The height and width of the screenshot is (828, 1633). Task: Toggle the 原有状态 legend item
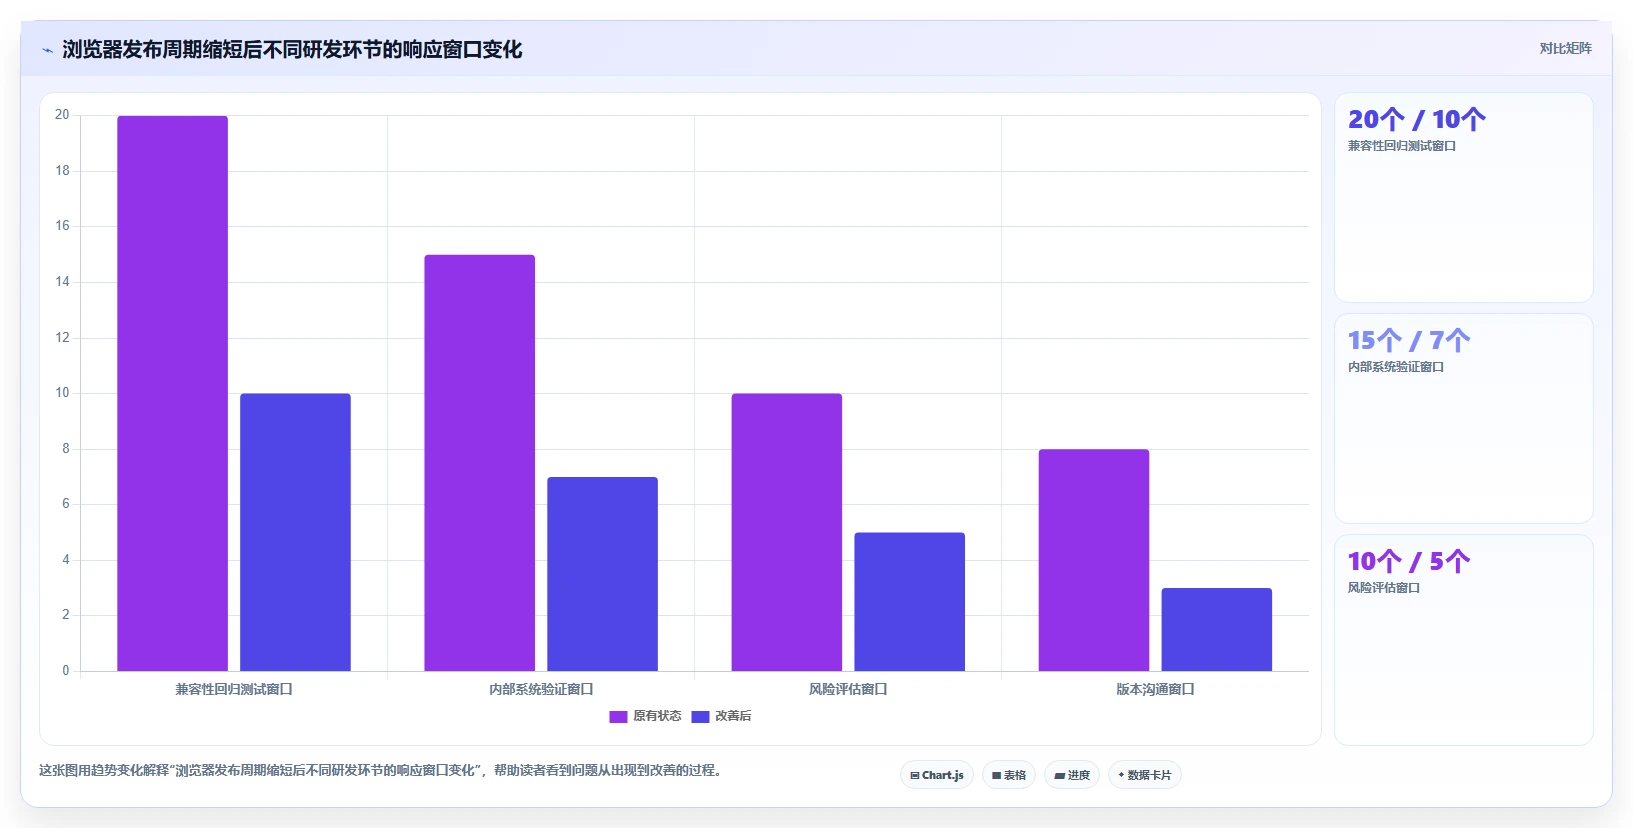[645, 716]
